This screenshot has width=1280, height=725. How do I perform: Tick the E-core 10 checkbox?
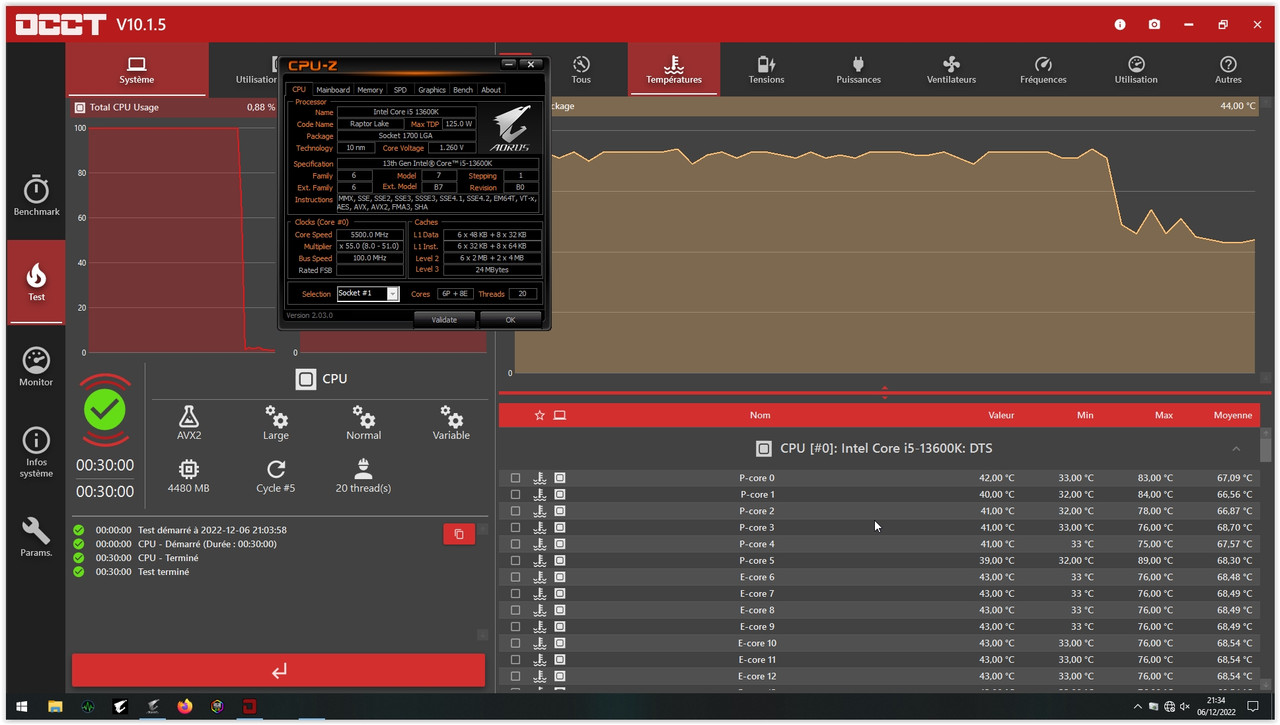(516, 643)
